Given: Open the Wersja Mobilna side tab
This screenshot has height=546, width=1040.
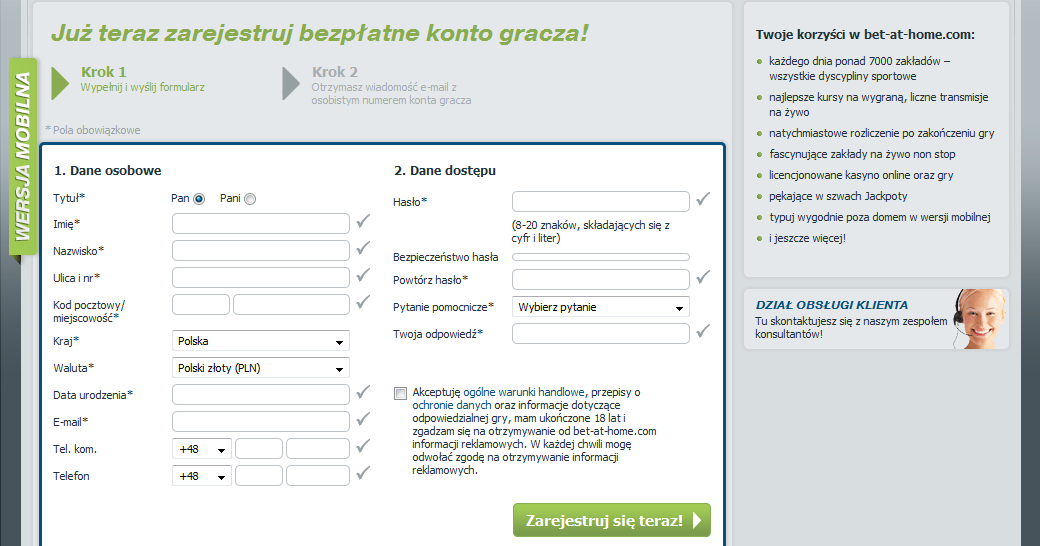Looking at the screenshot, I should tap(23, 157).
